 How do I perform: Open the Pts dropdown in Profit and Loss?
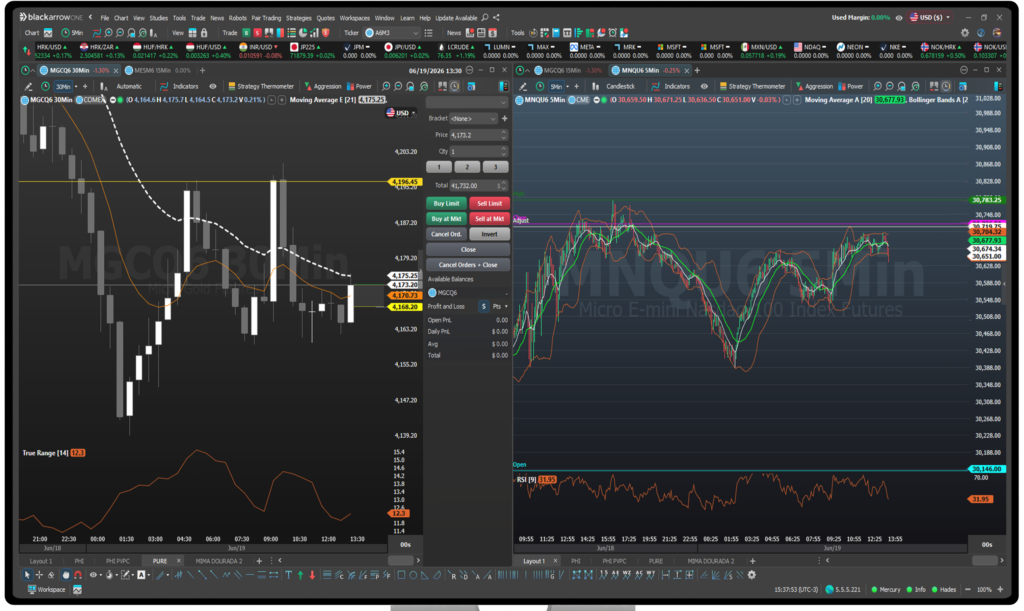(500, 306)
